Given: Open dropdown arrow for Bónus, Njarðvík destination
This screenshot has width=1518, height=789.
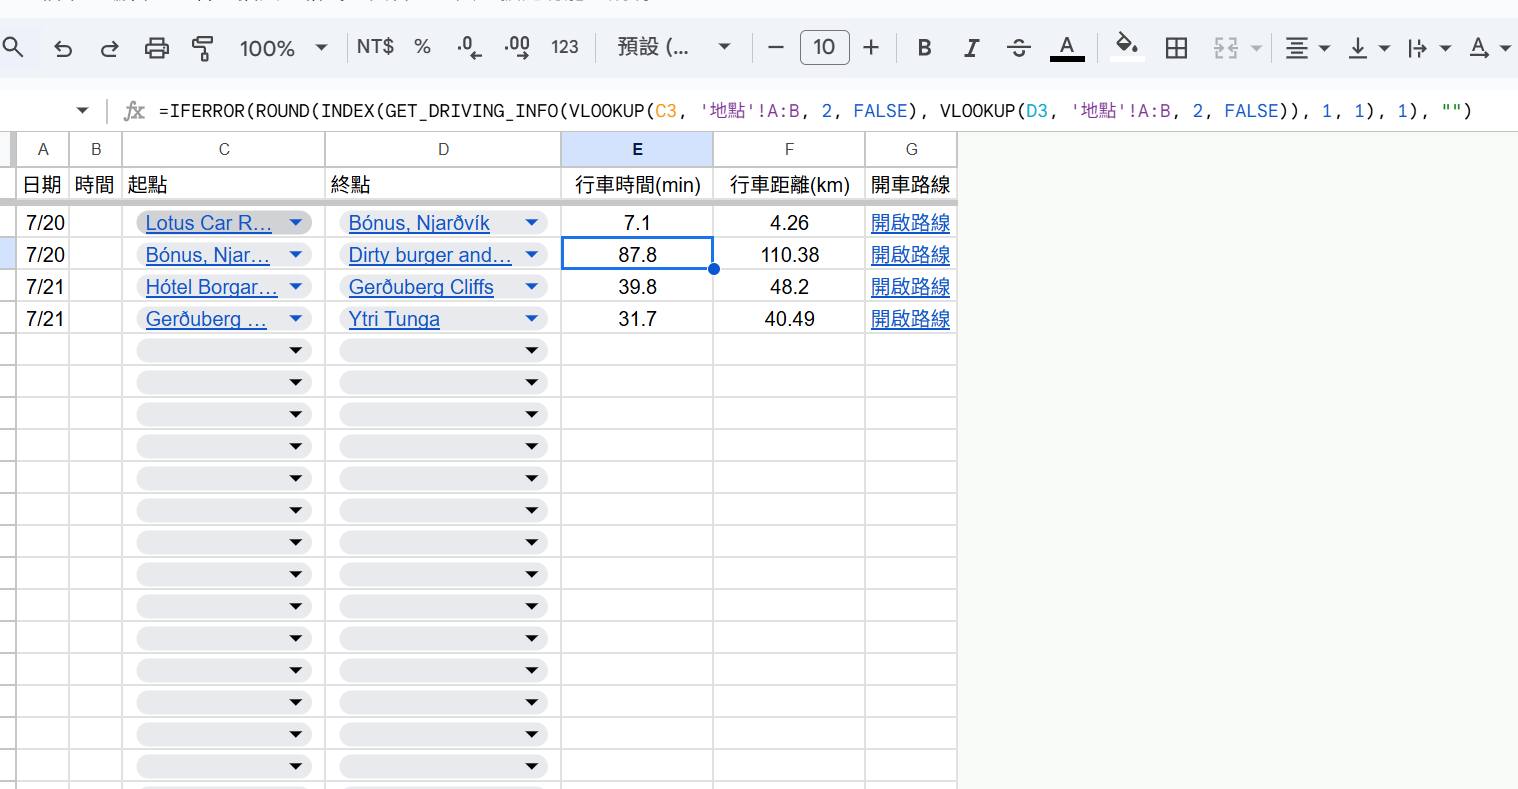Looking at the screenshot, I should click(x=532, y=223).
